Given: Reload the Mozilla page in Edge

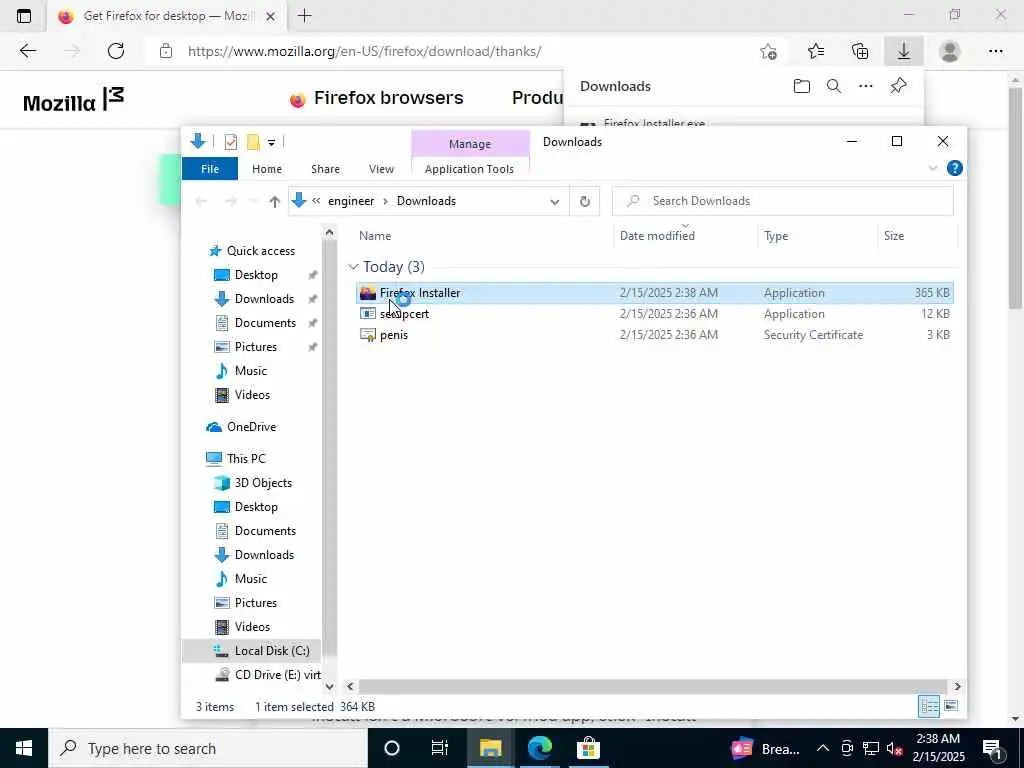Looking at the screenshot, I should pyautogui.click(x=116, y=51).
